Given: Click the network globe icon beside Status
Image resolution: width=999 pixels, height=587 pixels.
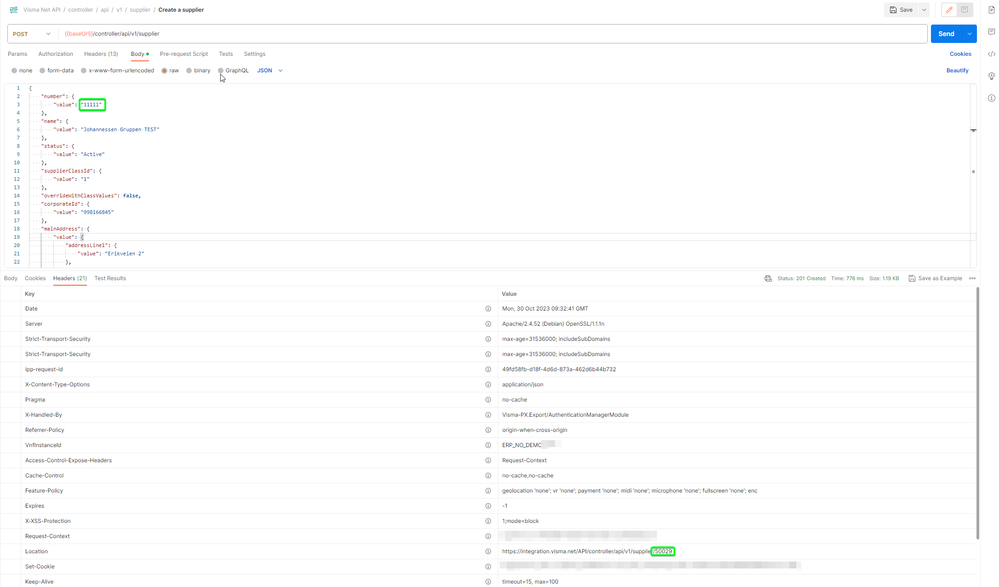Looking at the screenshot, I should pyautogui.click(x=768, y=279).
